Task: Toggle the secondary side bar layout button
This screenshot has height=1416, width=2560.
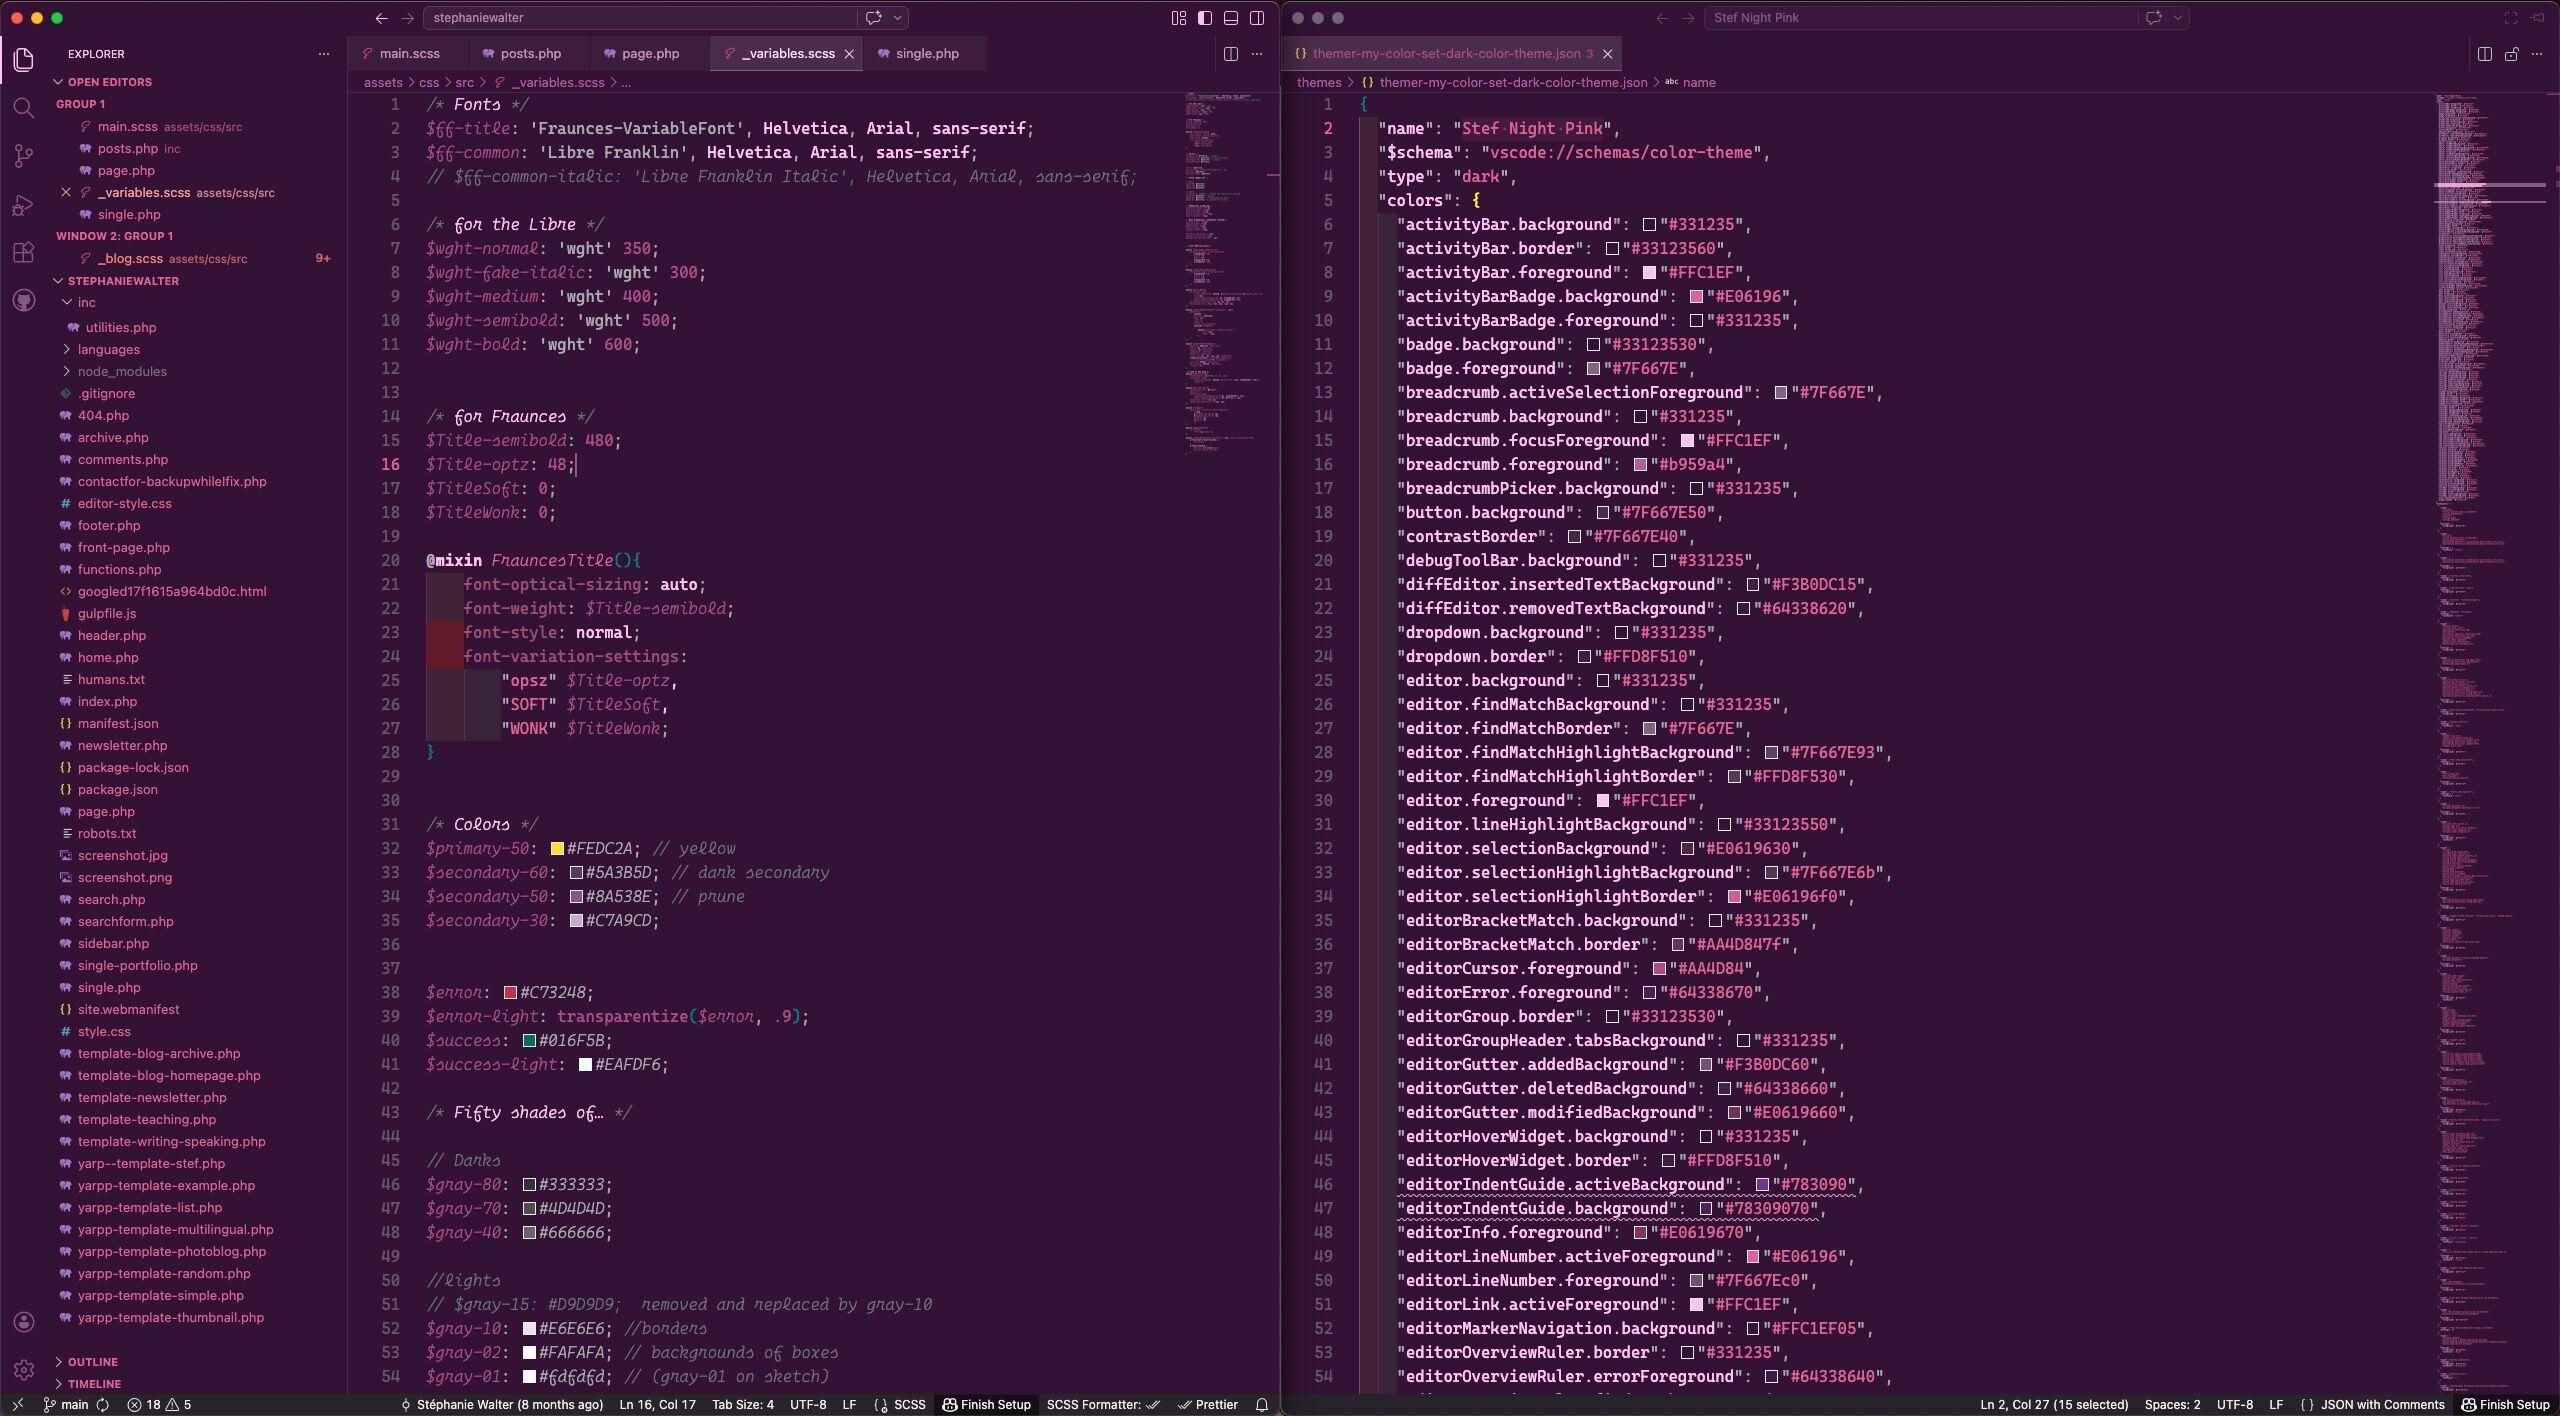Action: click(1257, 18)
